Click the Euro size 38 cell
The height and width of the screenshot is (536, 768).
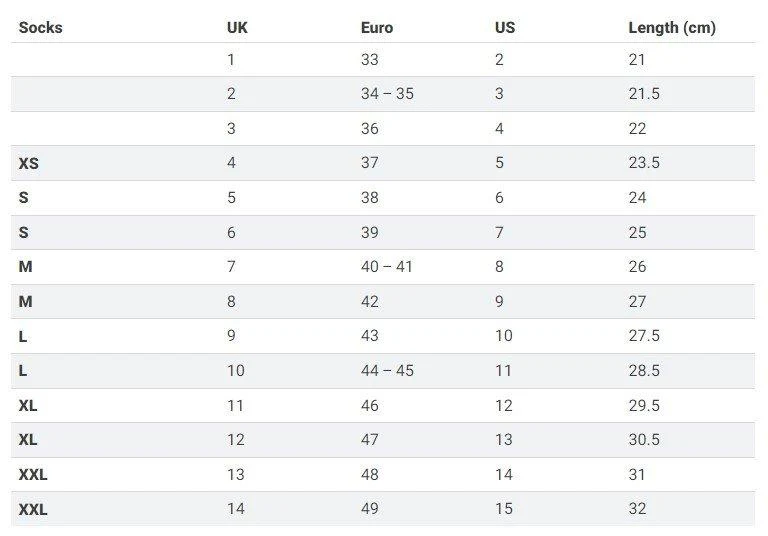coord(370,198)
